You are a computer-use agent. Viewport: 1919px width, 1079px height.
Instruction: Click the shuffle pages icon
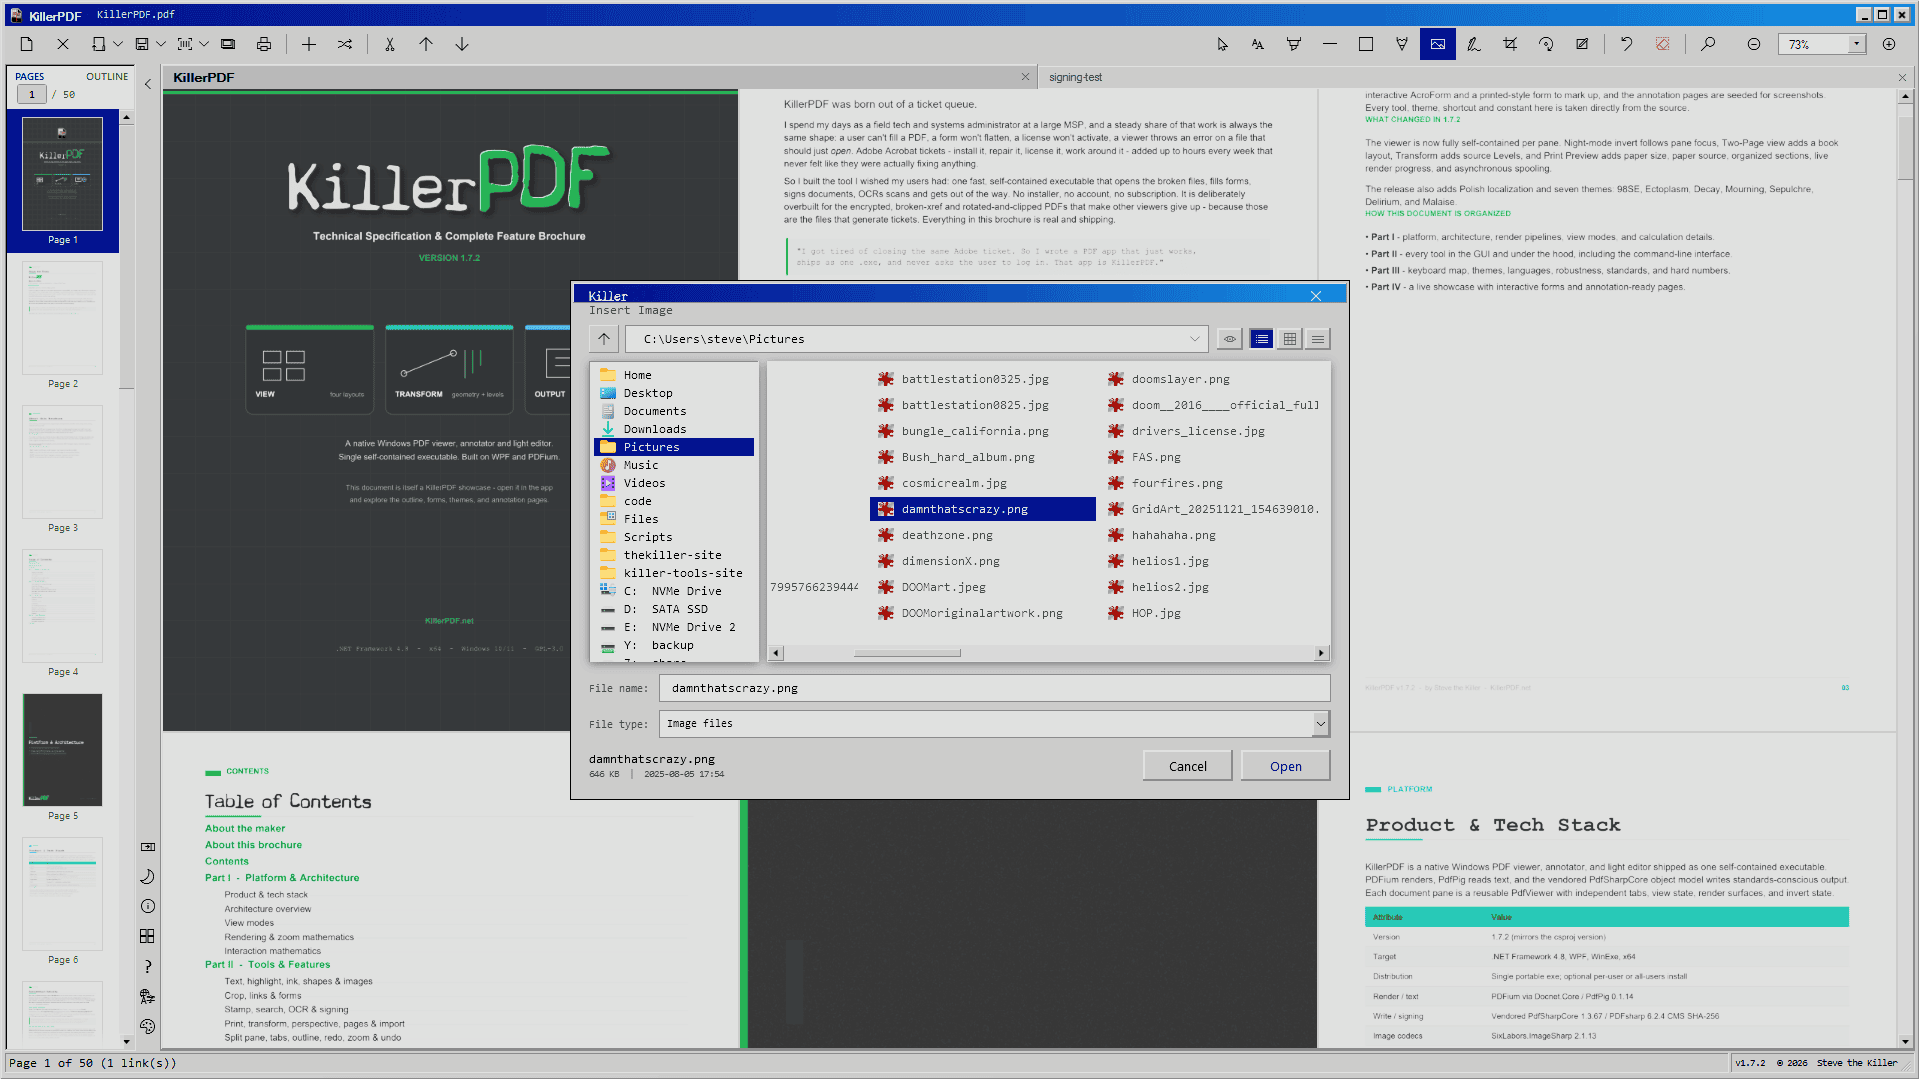point(345,44)
